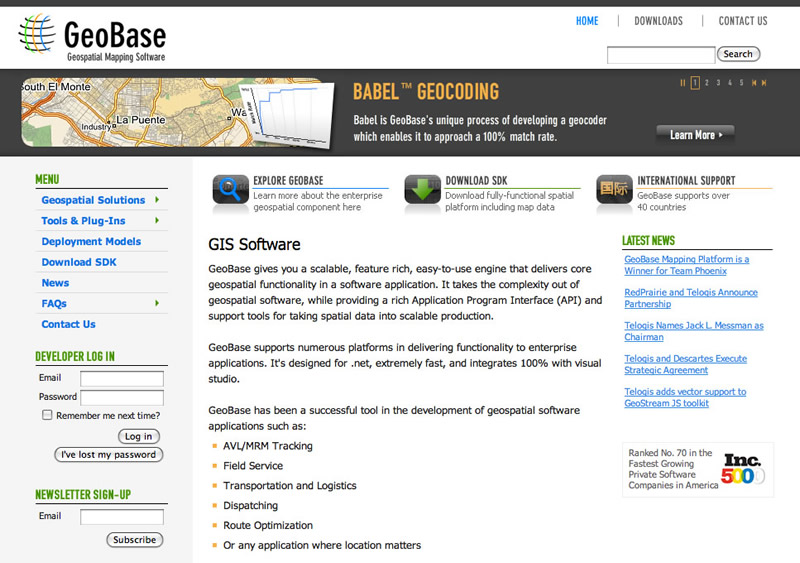The height and width of the screenshot is (563, 800).
Task: Click the Log in button
Action: click(x=138, y=436)
